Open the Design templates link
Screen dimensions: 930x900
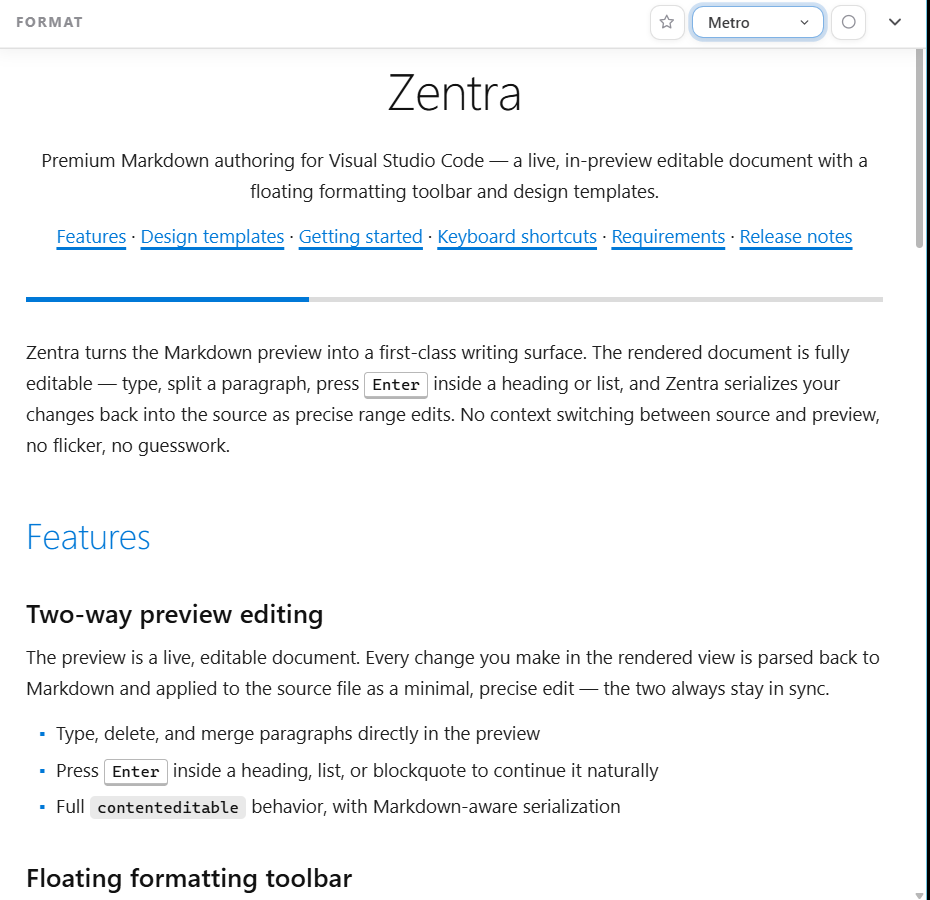coord(212,237)
